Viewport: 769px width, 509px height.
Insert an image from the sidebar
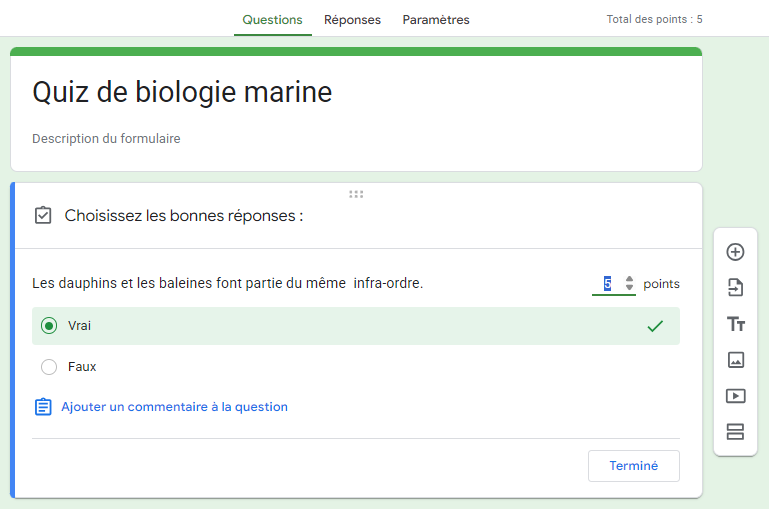735,360
